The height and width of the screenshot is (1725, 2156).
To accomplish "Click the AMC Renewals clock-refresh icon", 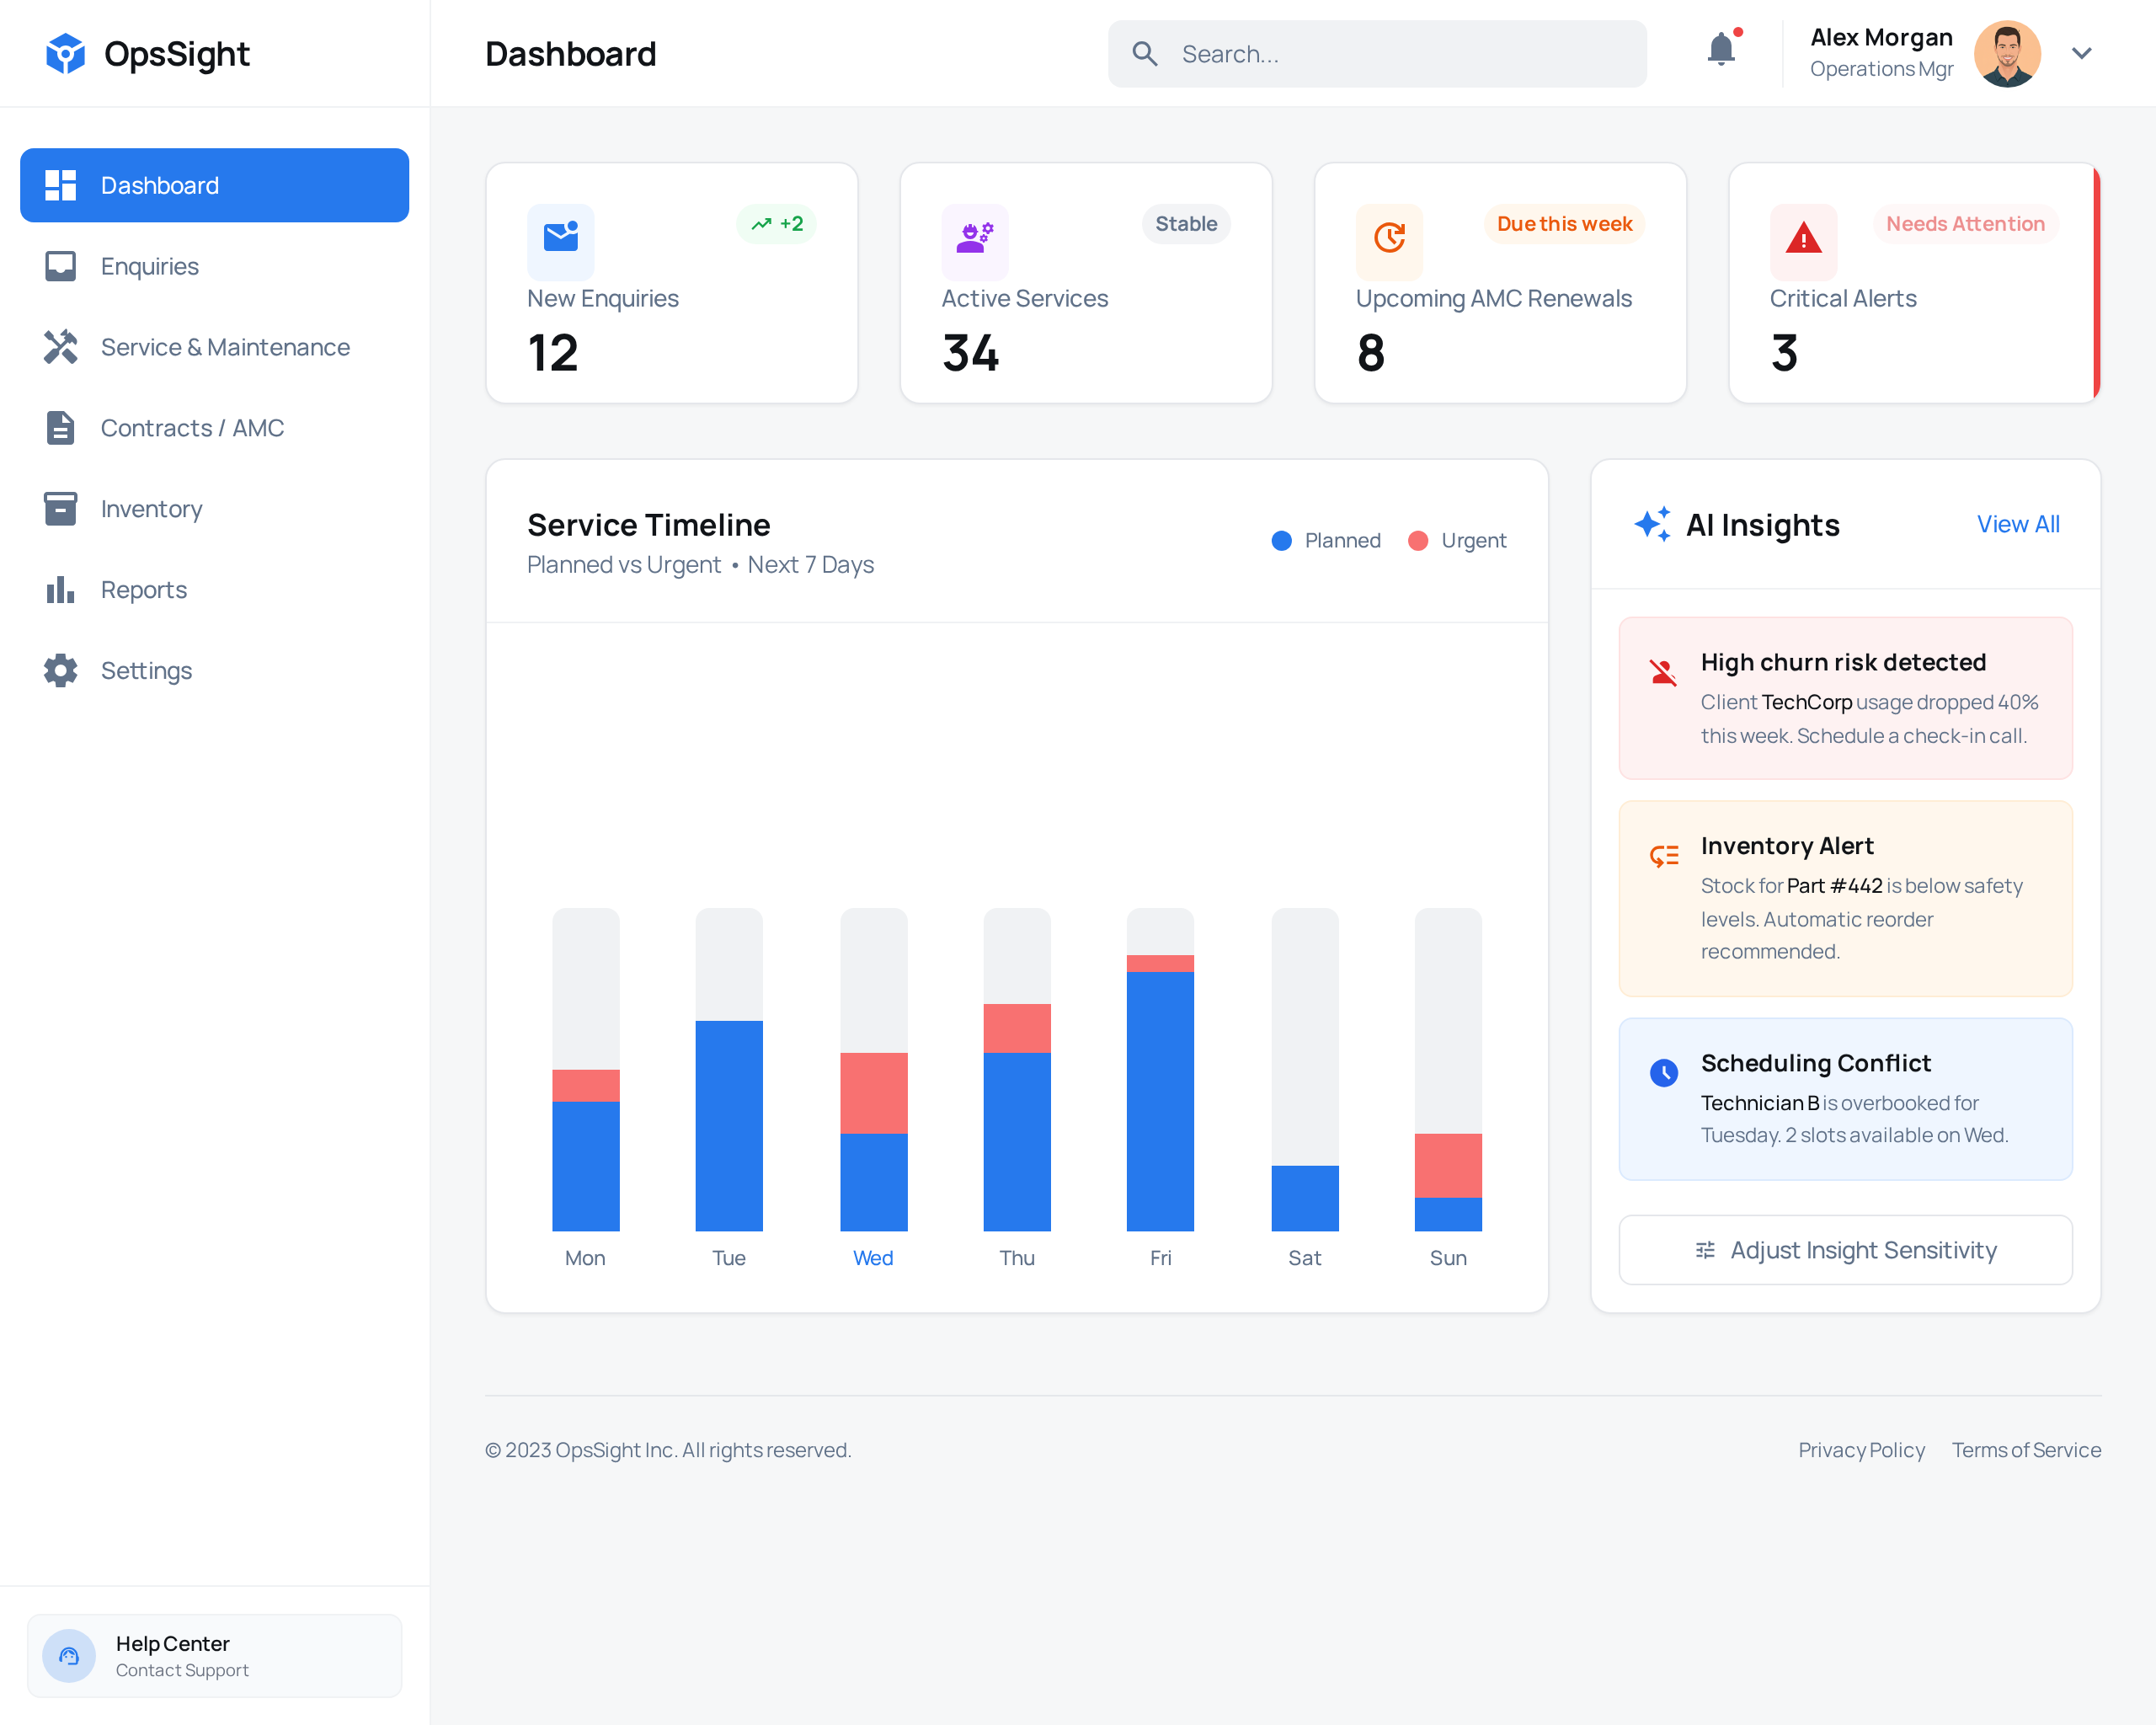I will coord(1389,237).
